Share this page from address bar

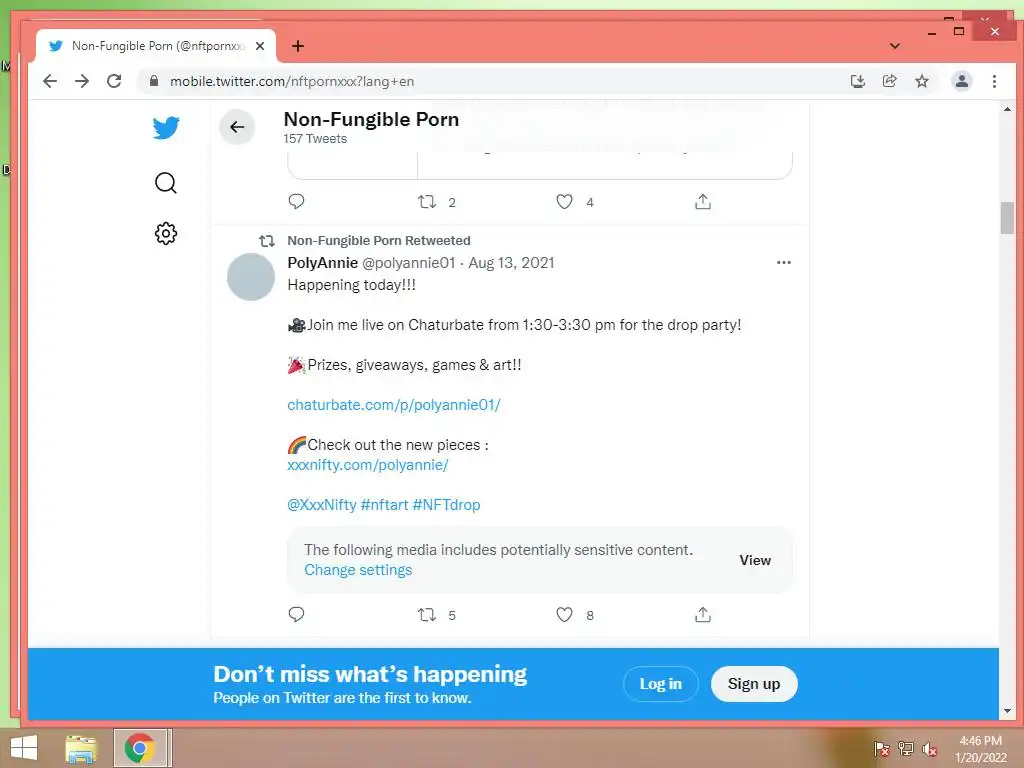pos(889,81)
